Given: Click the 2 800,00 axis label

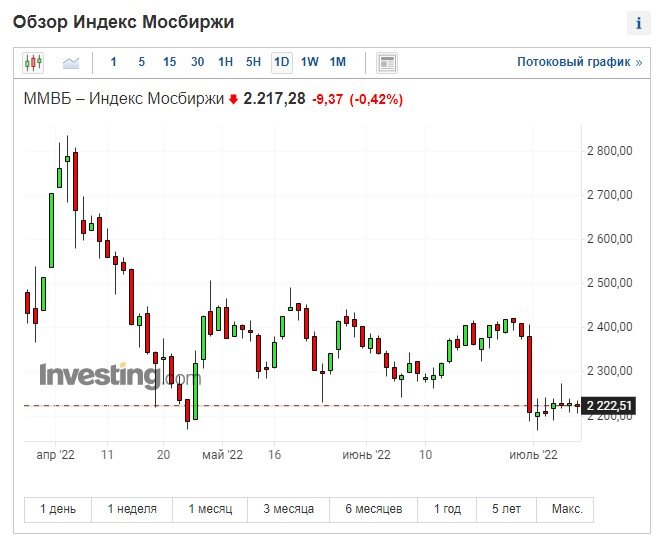Looking at the screenshot, I should [x=610, y=151].
